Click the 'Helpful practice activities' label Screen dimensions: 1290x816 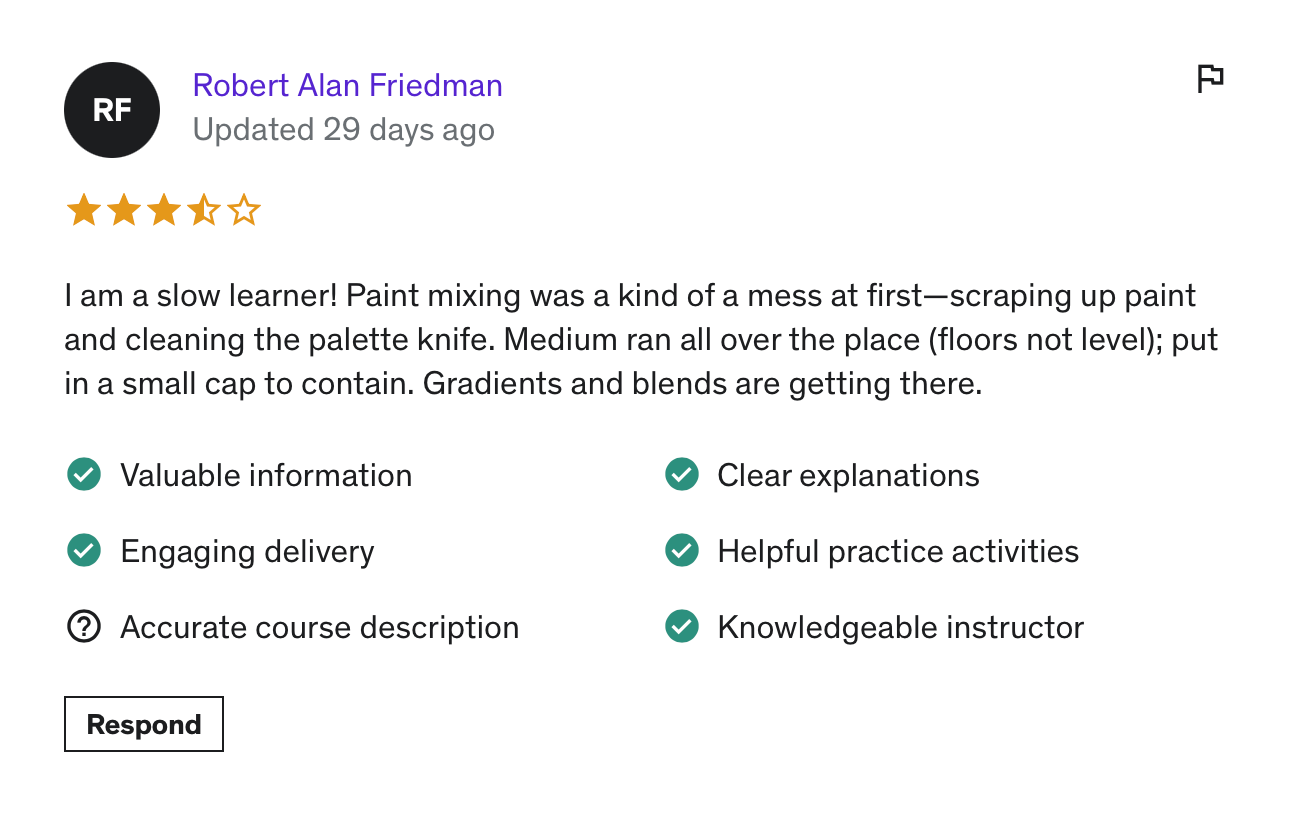coord(898,551)
